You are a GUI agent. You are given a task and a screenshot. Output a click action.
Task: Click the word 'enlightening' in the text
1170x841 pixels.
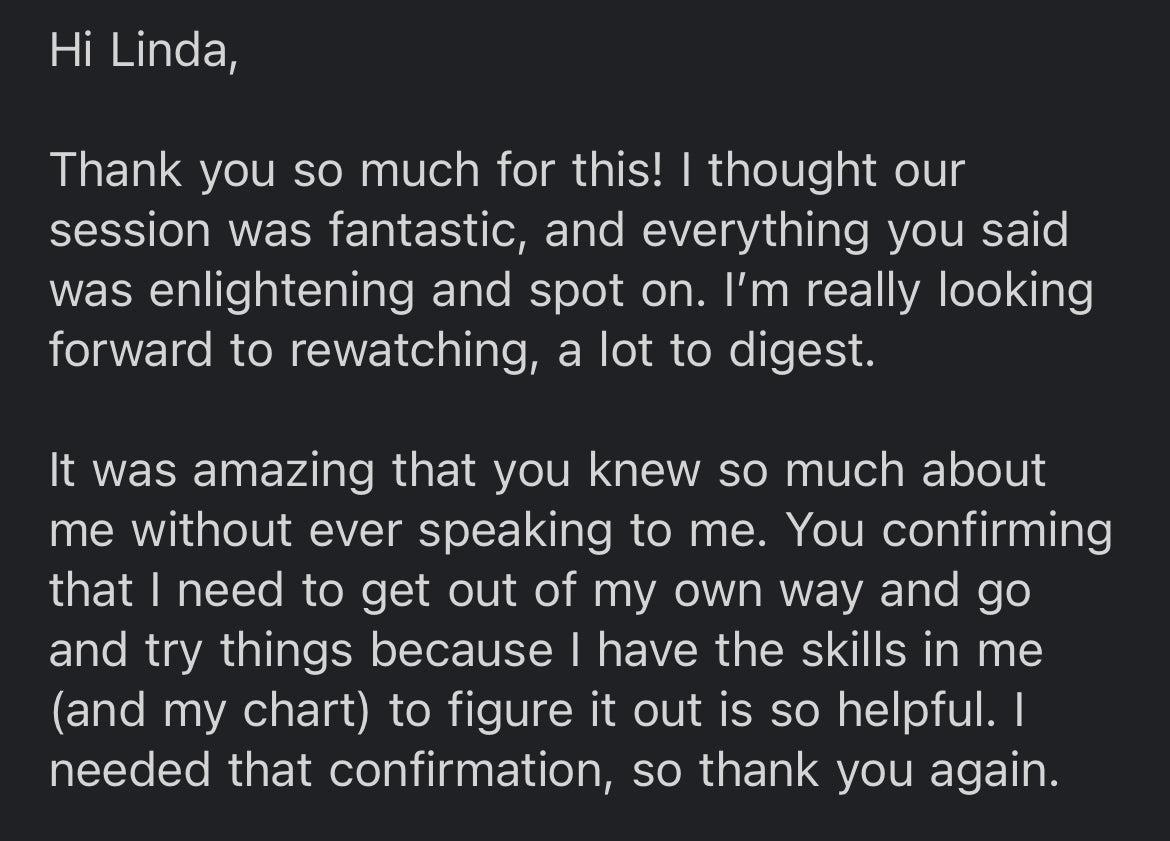[x=279, y=291]
